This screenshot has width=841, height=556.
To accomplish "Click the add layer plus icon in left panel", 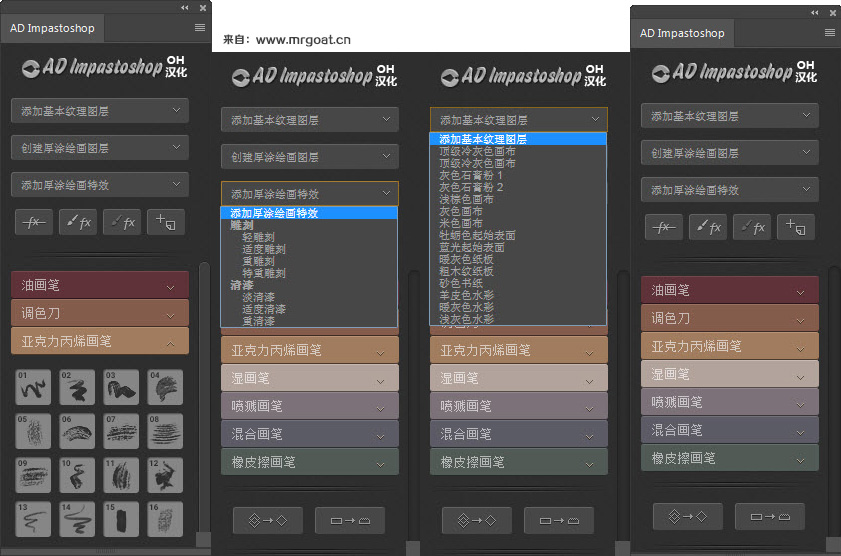I will 166,222.
